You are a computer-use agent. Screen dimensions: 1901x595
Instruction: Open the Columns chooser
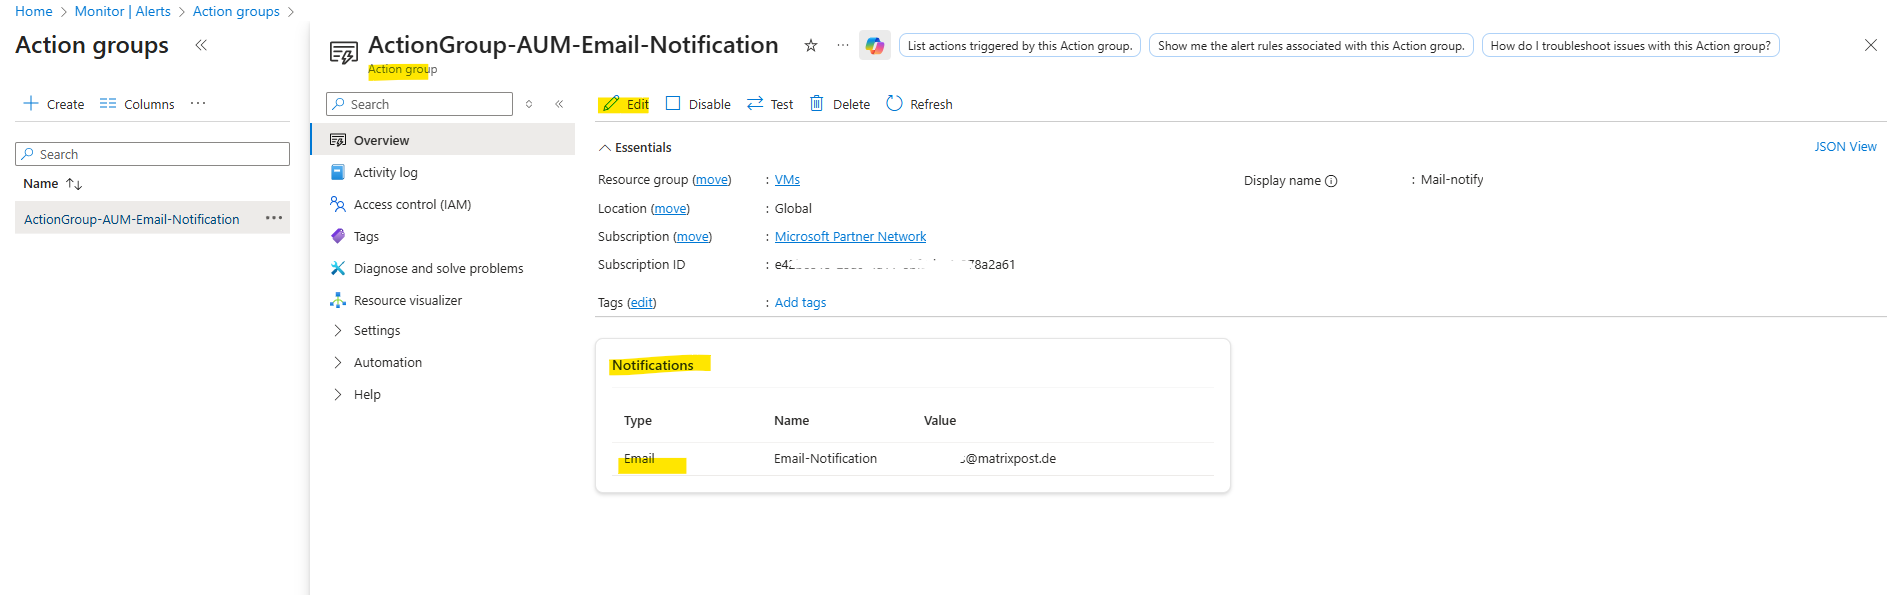(x=137, y=104)
